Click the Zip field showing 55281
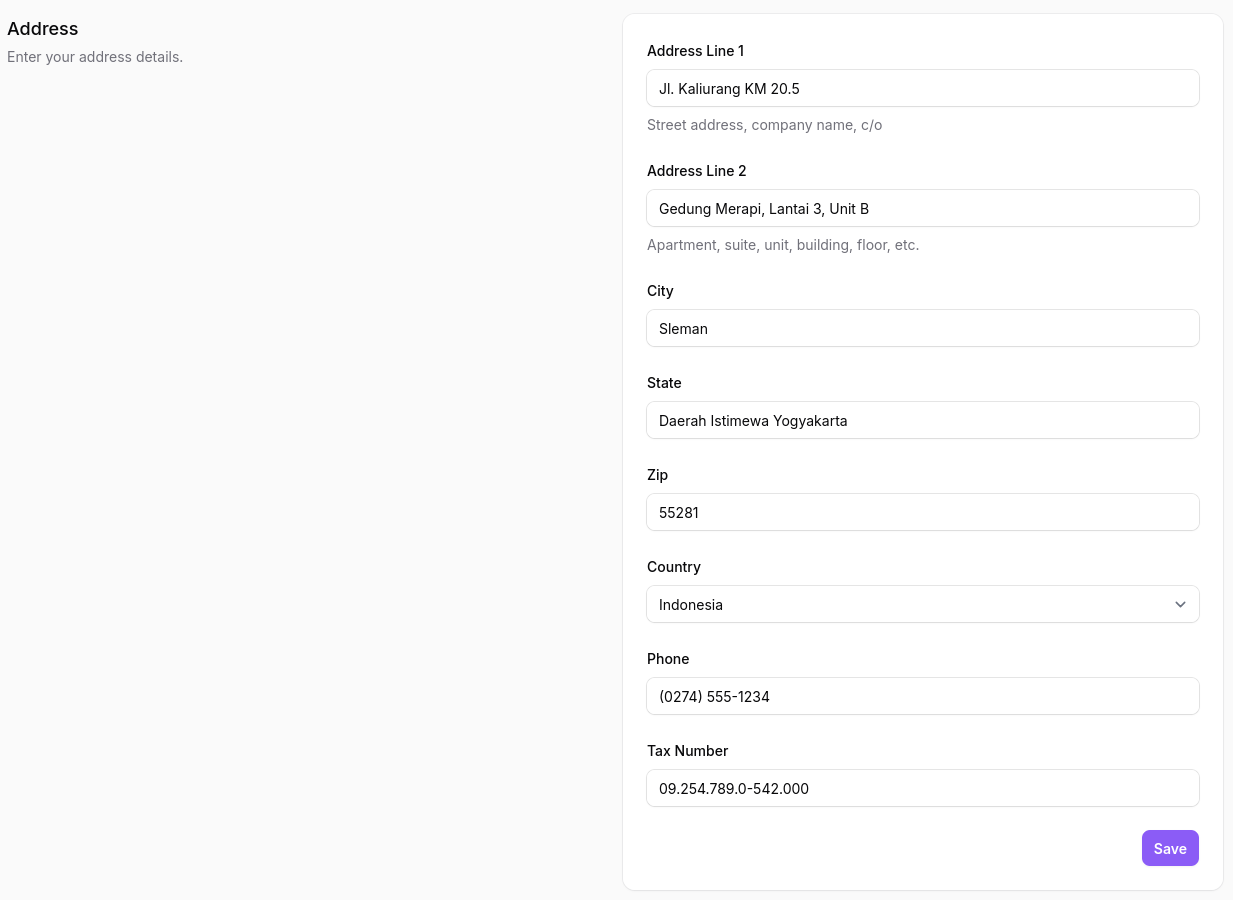Viewport: 1233px width, 900px height. (x=922, y=512)
